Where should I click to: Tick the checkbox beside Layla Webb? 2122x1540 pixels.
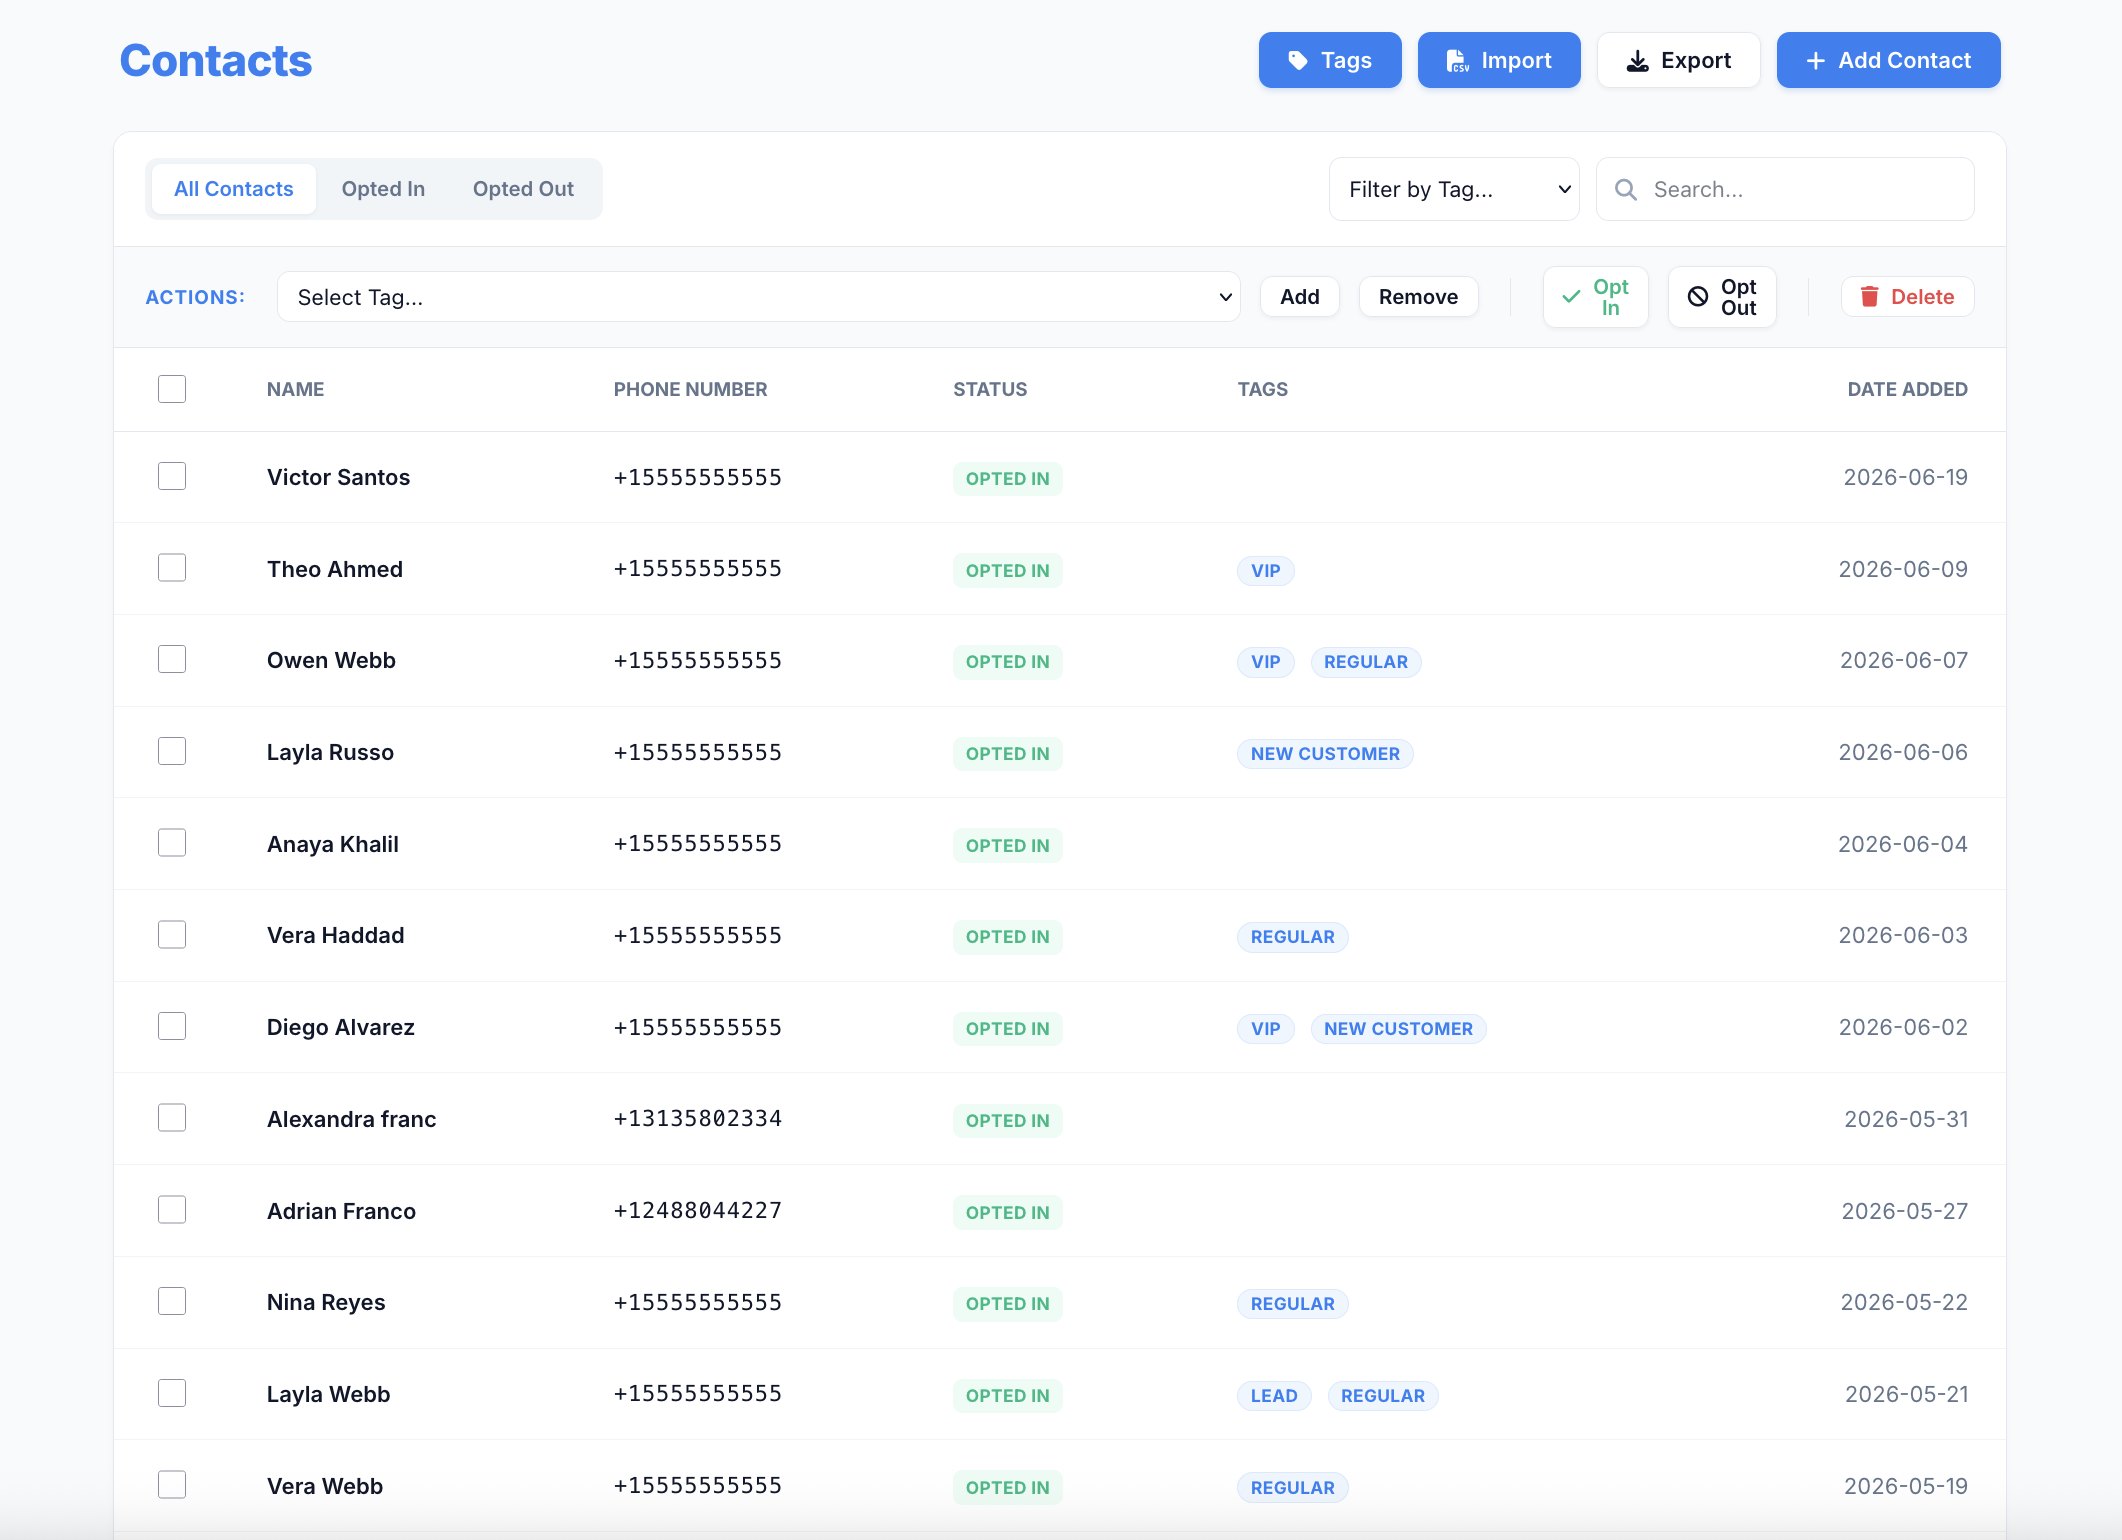click(x=172, y=1393)
